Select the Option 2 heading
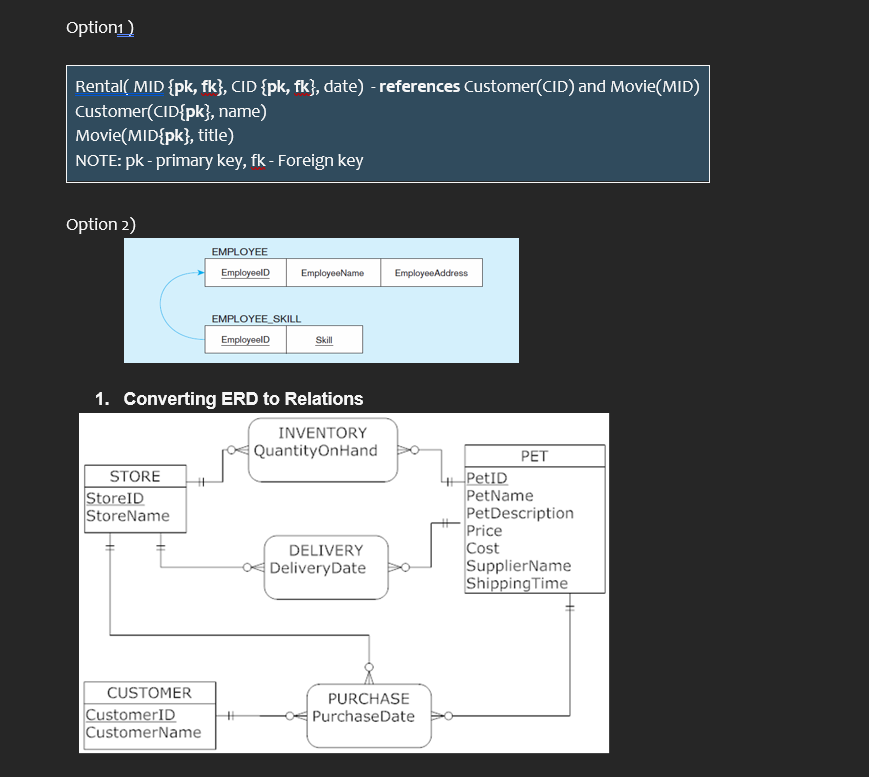 (100, 224)
